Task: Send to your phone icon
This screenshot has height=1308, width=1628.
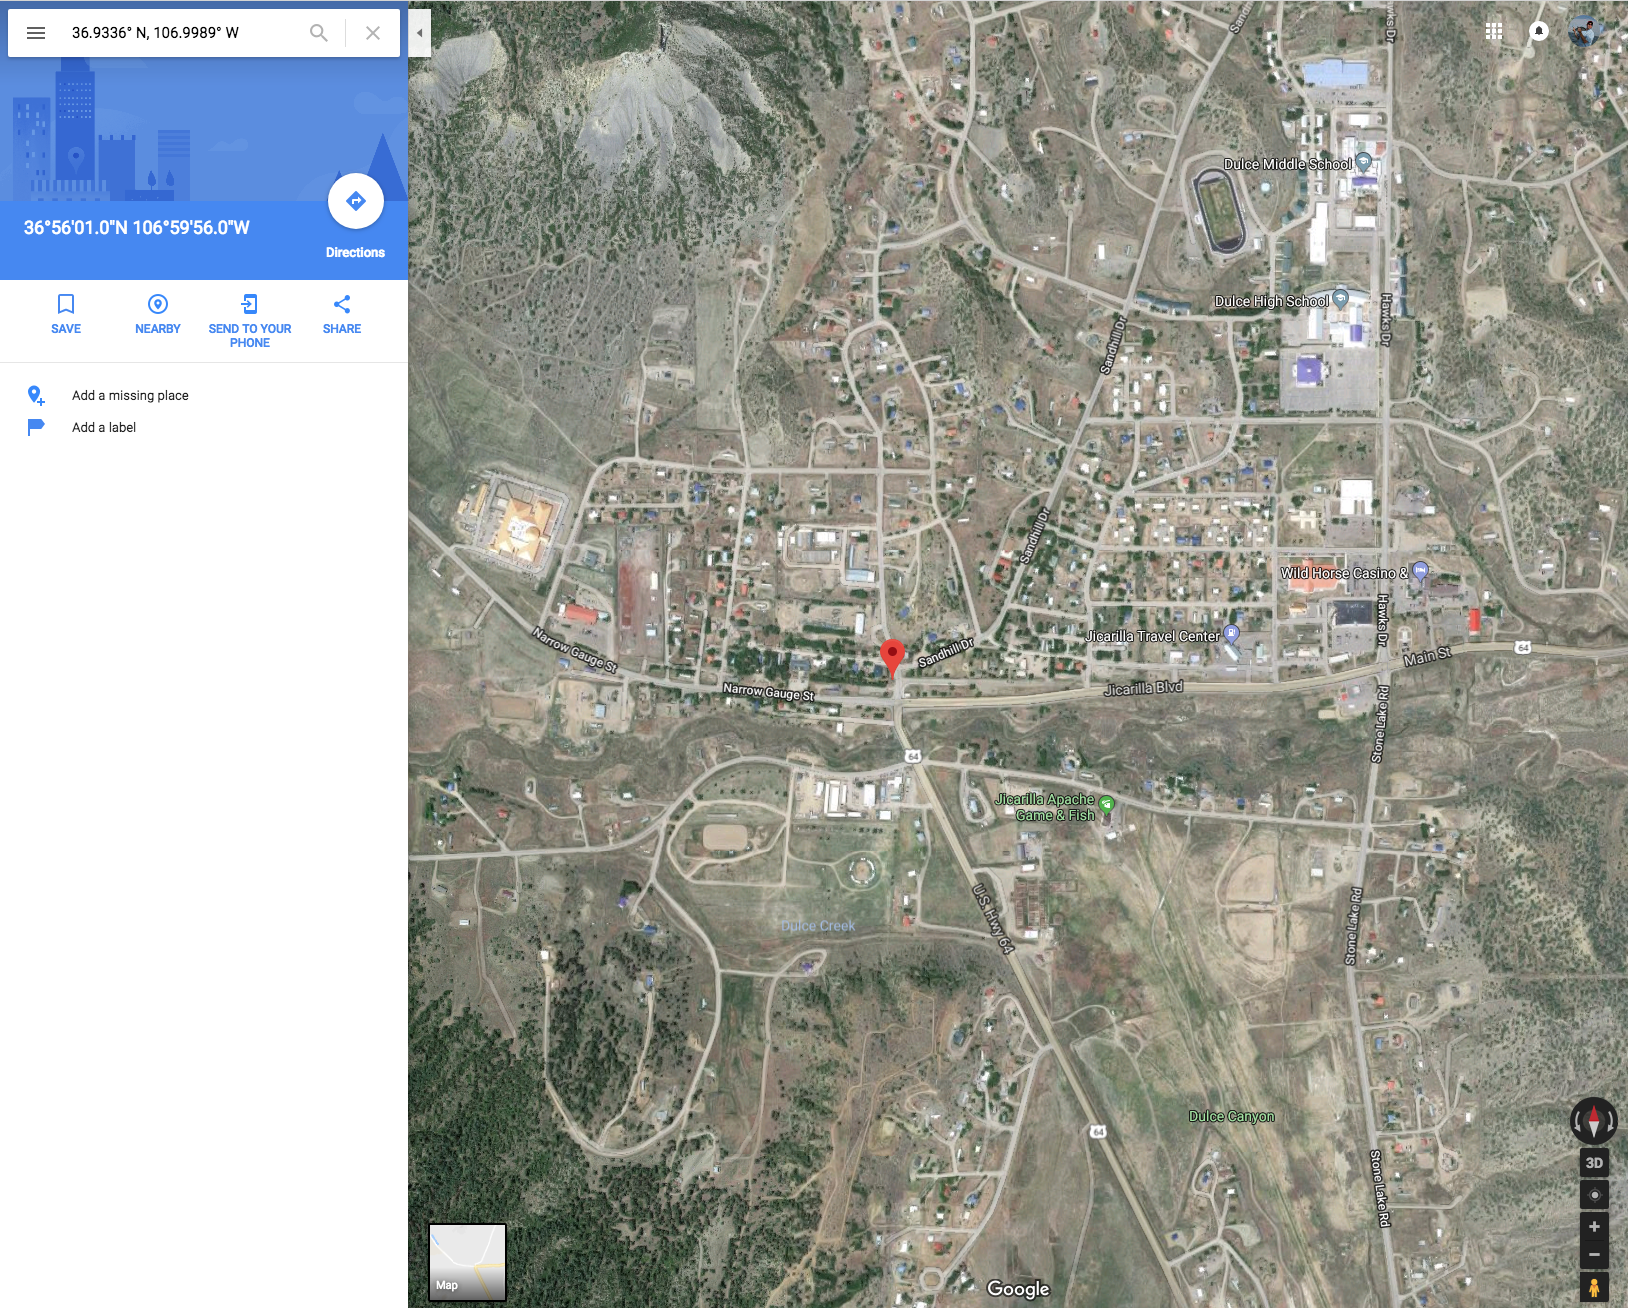Action: pos(250,304)
